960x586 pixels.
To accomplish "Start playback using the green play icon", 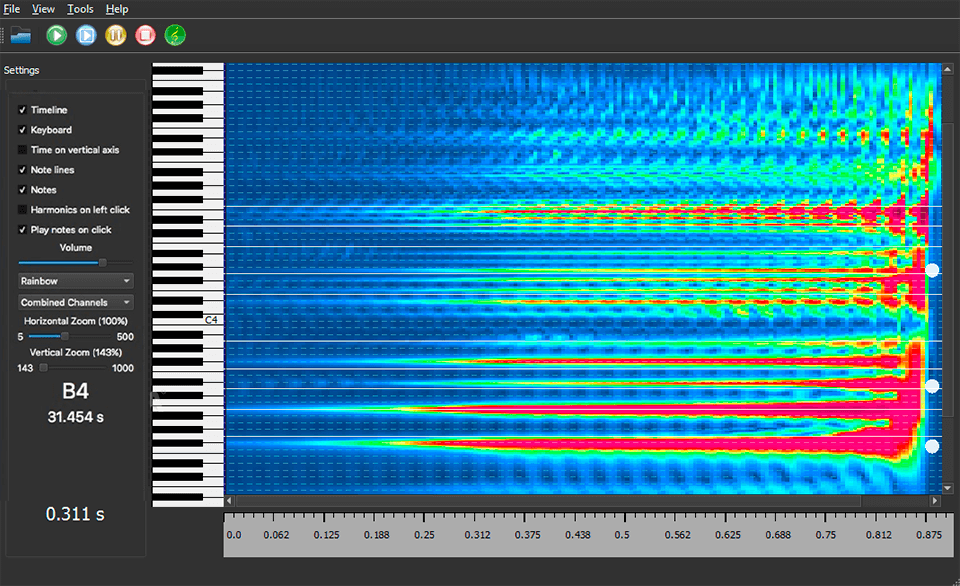I will pyautogui.click(x=56, y=35).
